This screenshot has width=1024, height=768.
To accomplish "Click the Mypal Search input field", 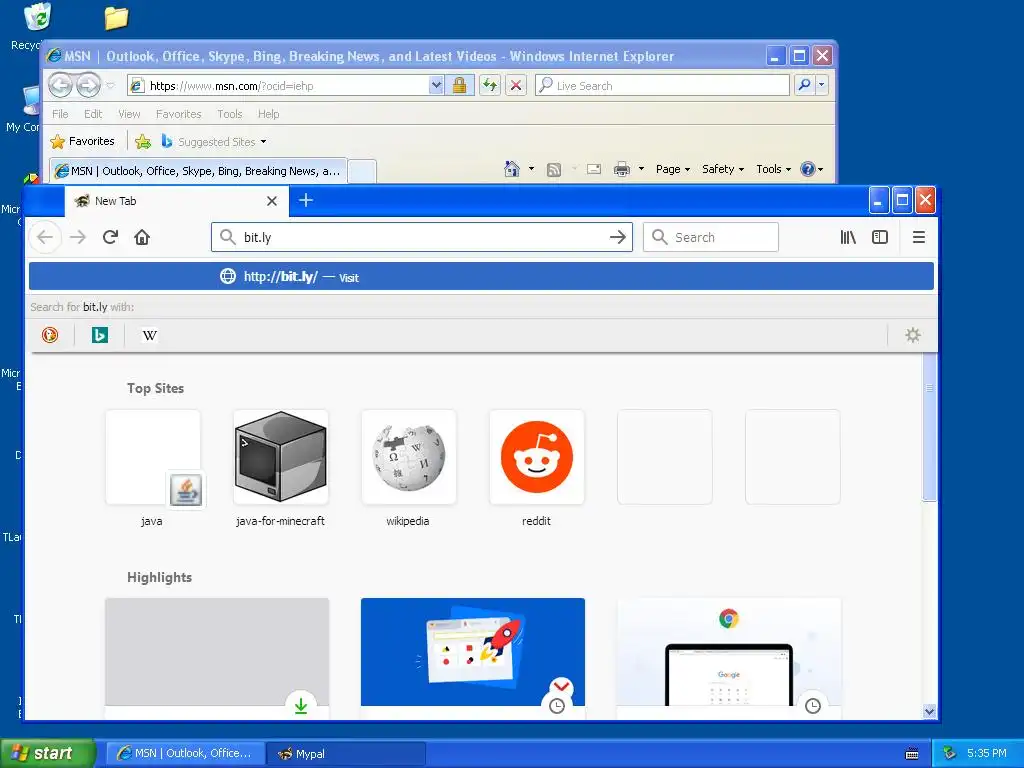I will (x=711, y=237).
